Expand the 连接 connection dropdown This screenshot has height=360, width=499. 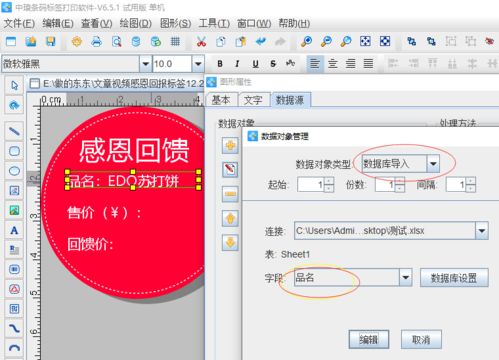pyautogui.click(x=482, y=231)
